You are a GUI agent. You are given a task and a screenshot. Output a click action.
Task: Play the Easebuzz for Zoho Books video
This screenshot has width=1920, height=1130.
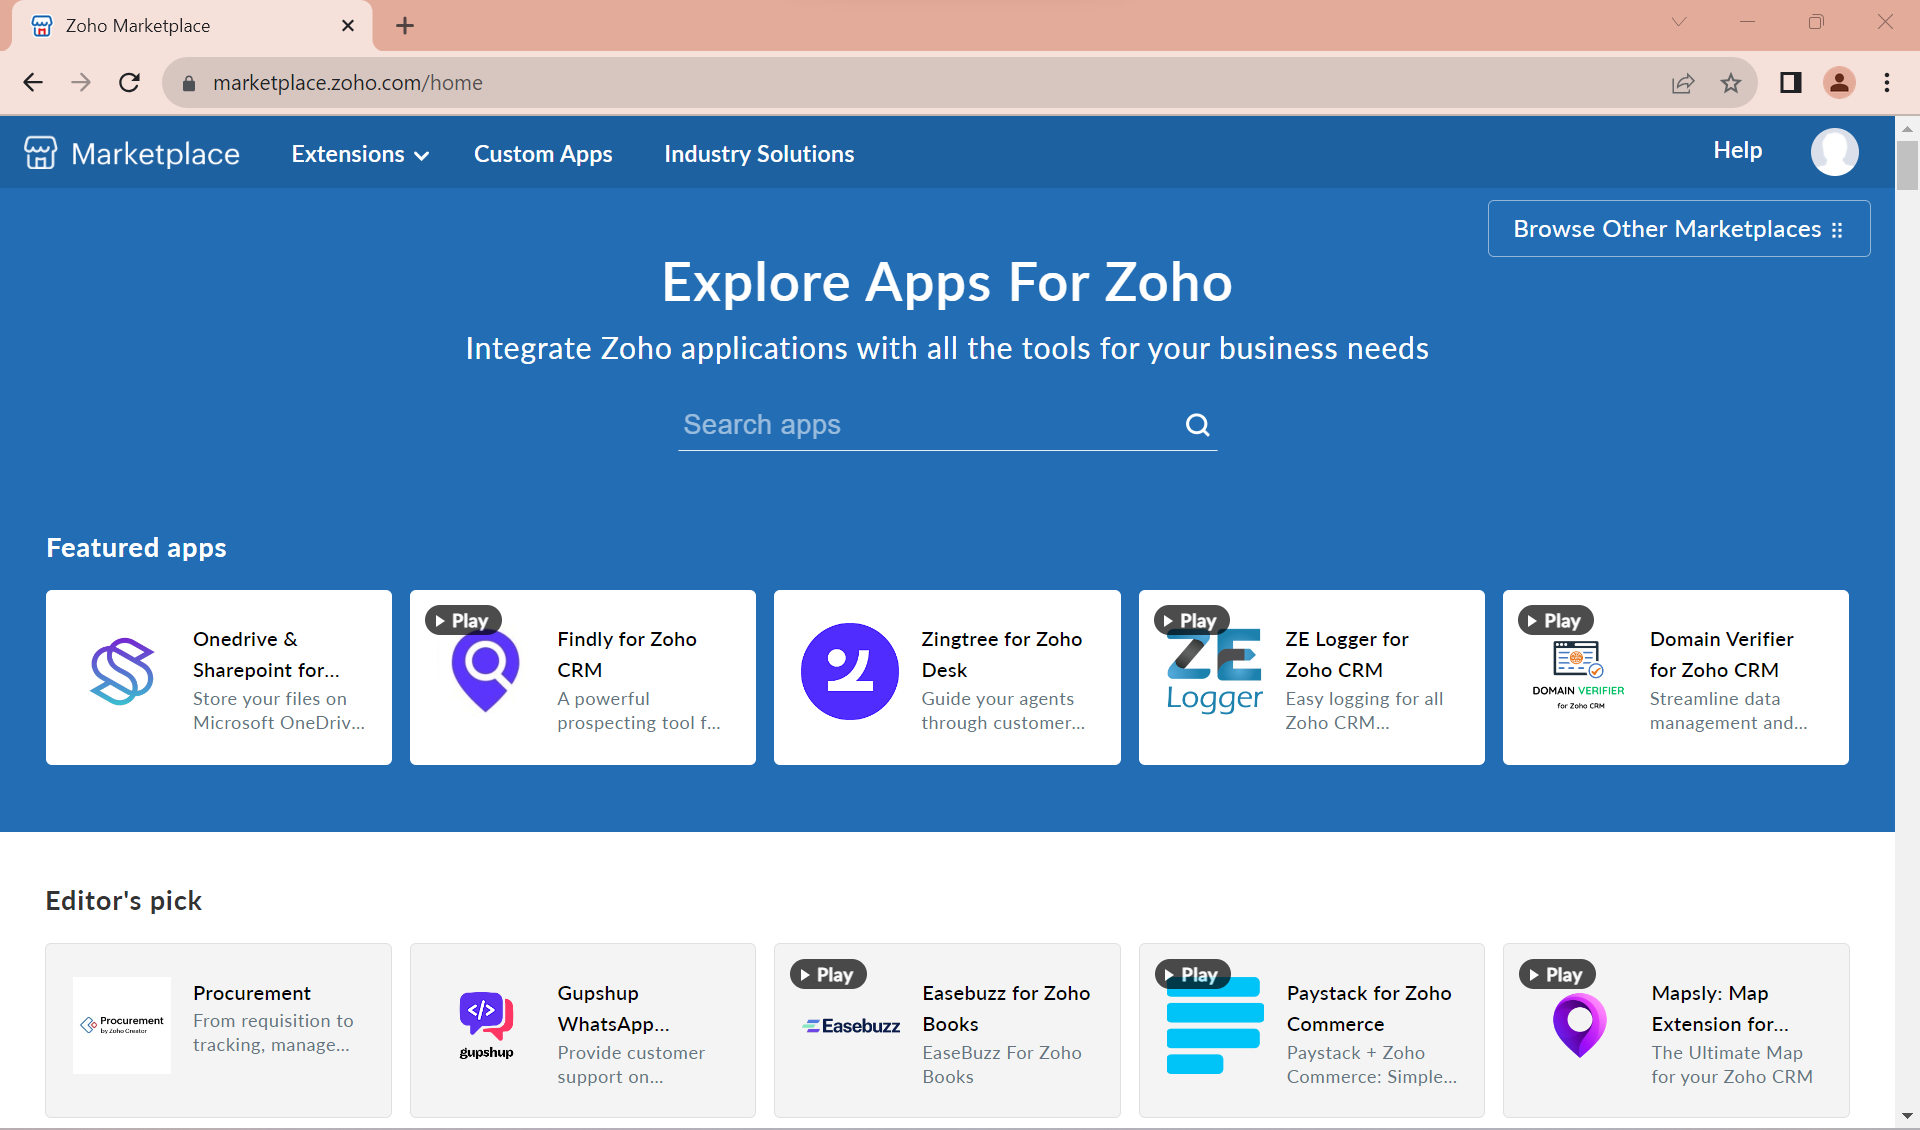pyautogui.click(x=827, y=974)
